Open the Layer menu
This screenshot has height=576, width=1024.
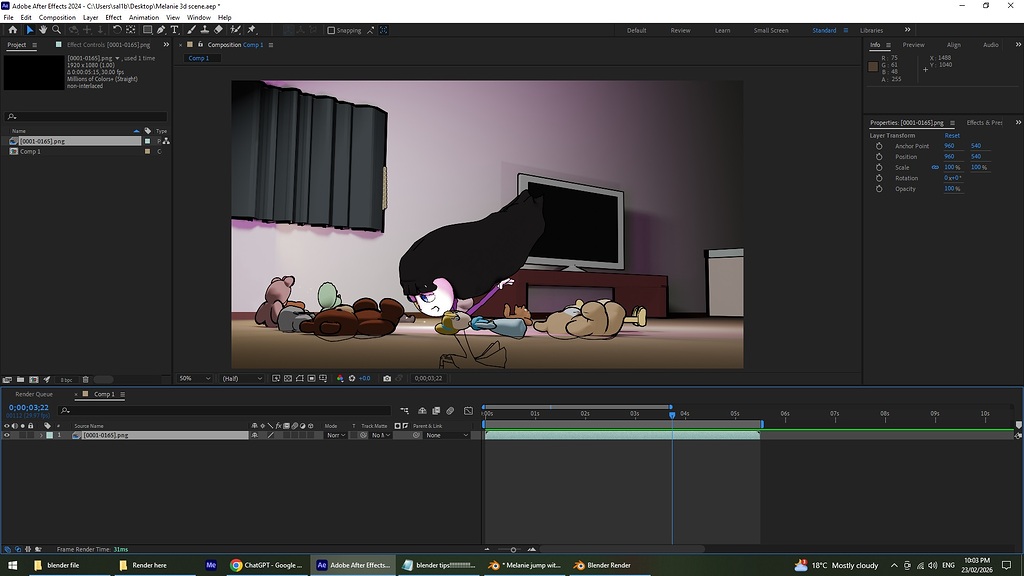pos(90,18)
